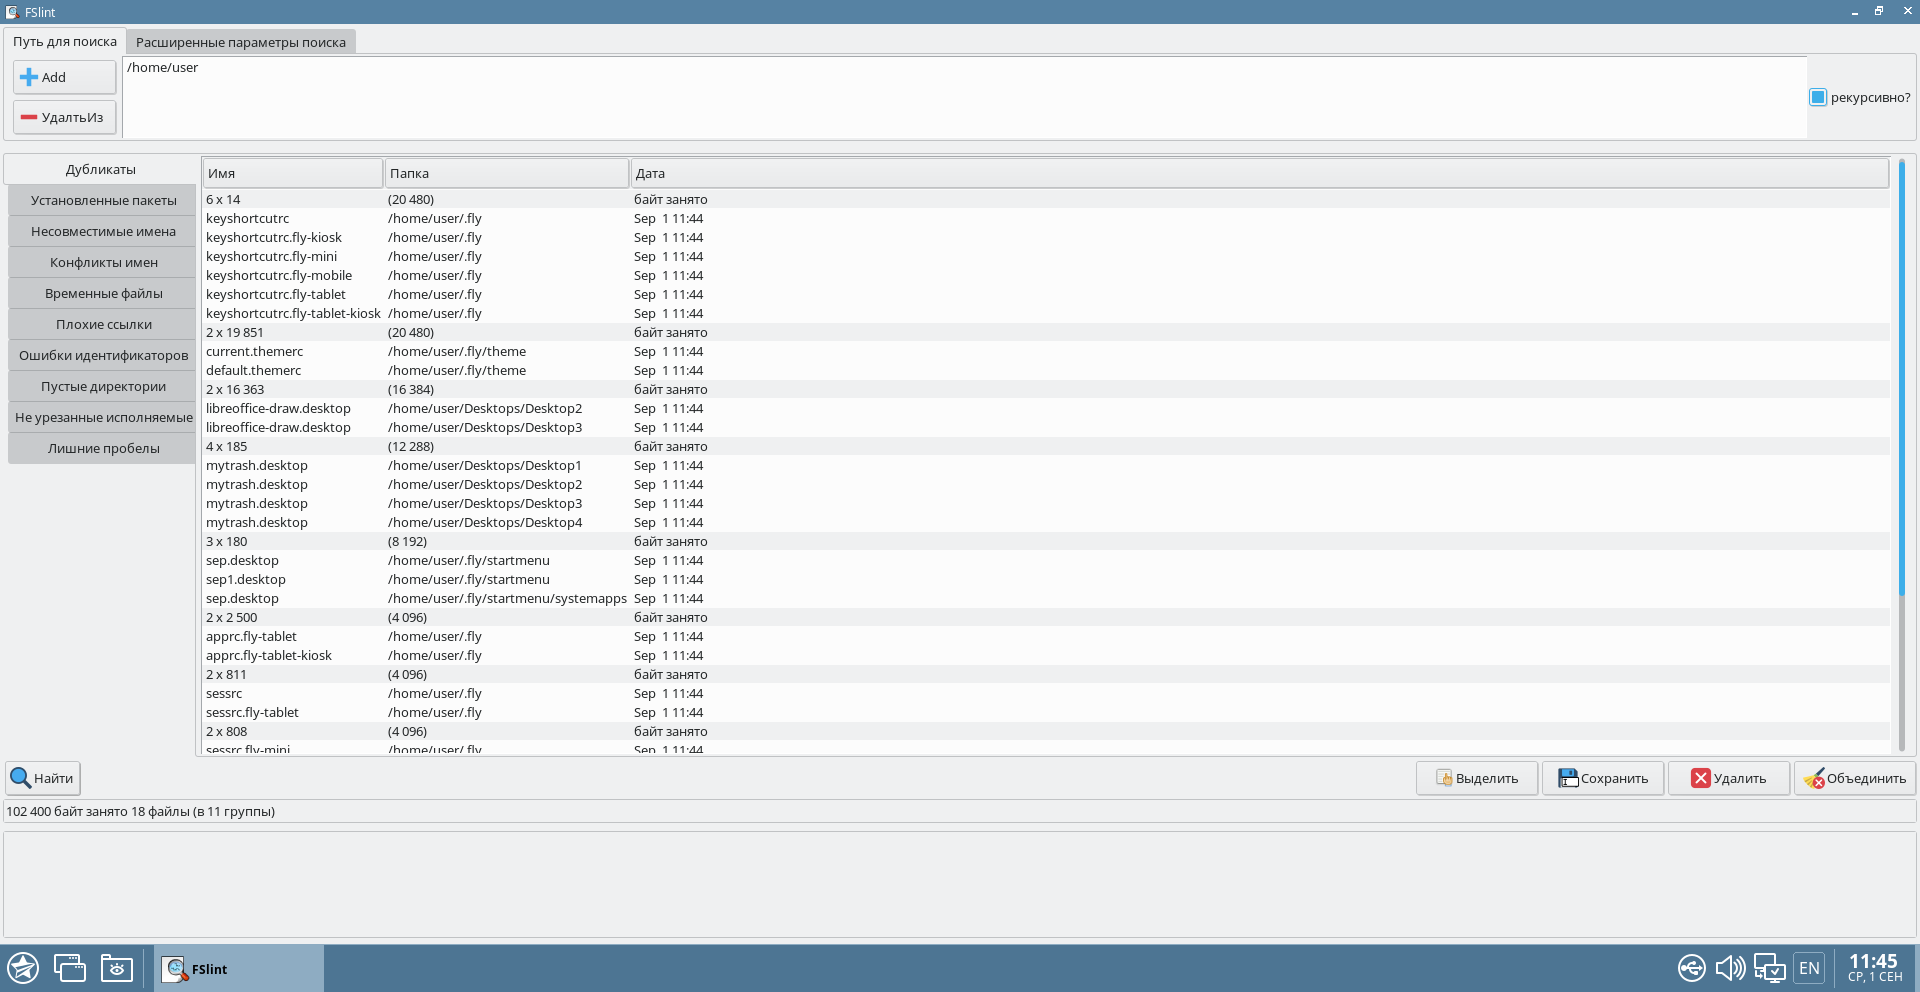Sort results by Папка column header

(x=506, y=173)
